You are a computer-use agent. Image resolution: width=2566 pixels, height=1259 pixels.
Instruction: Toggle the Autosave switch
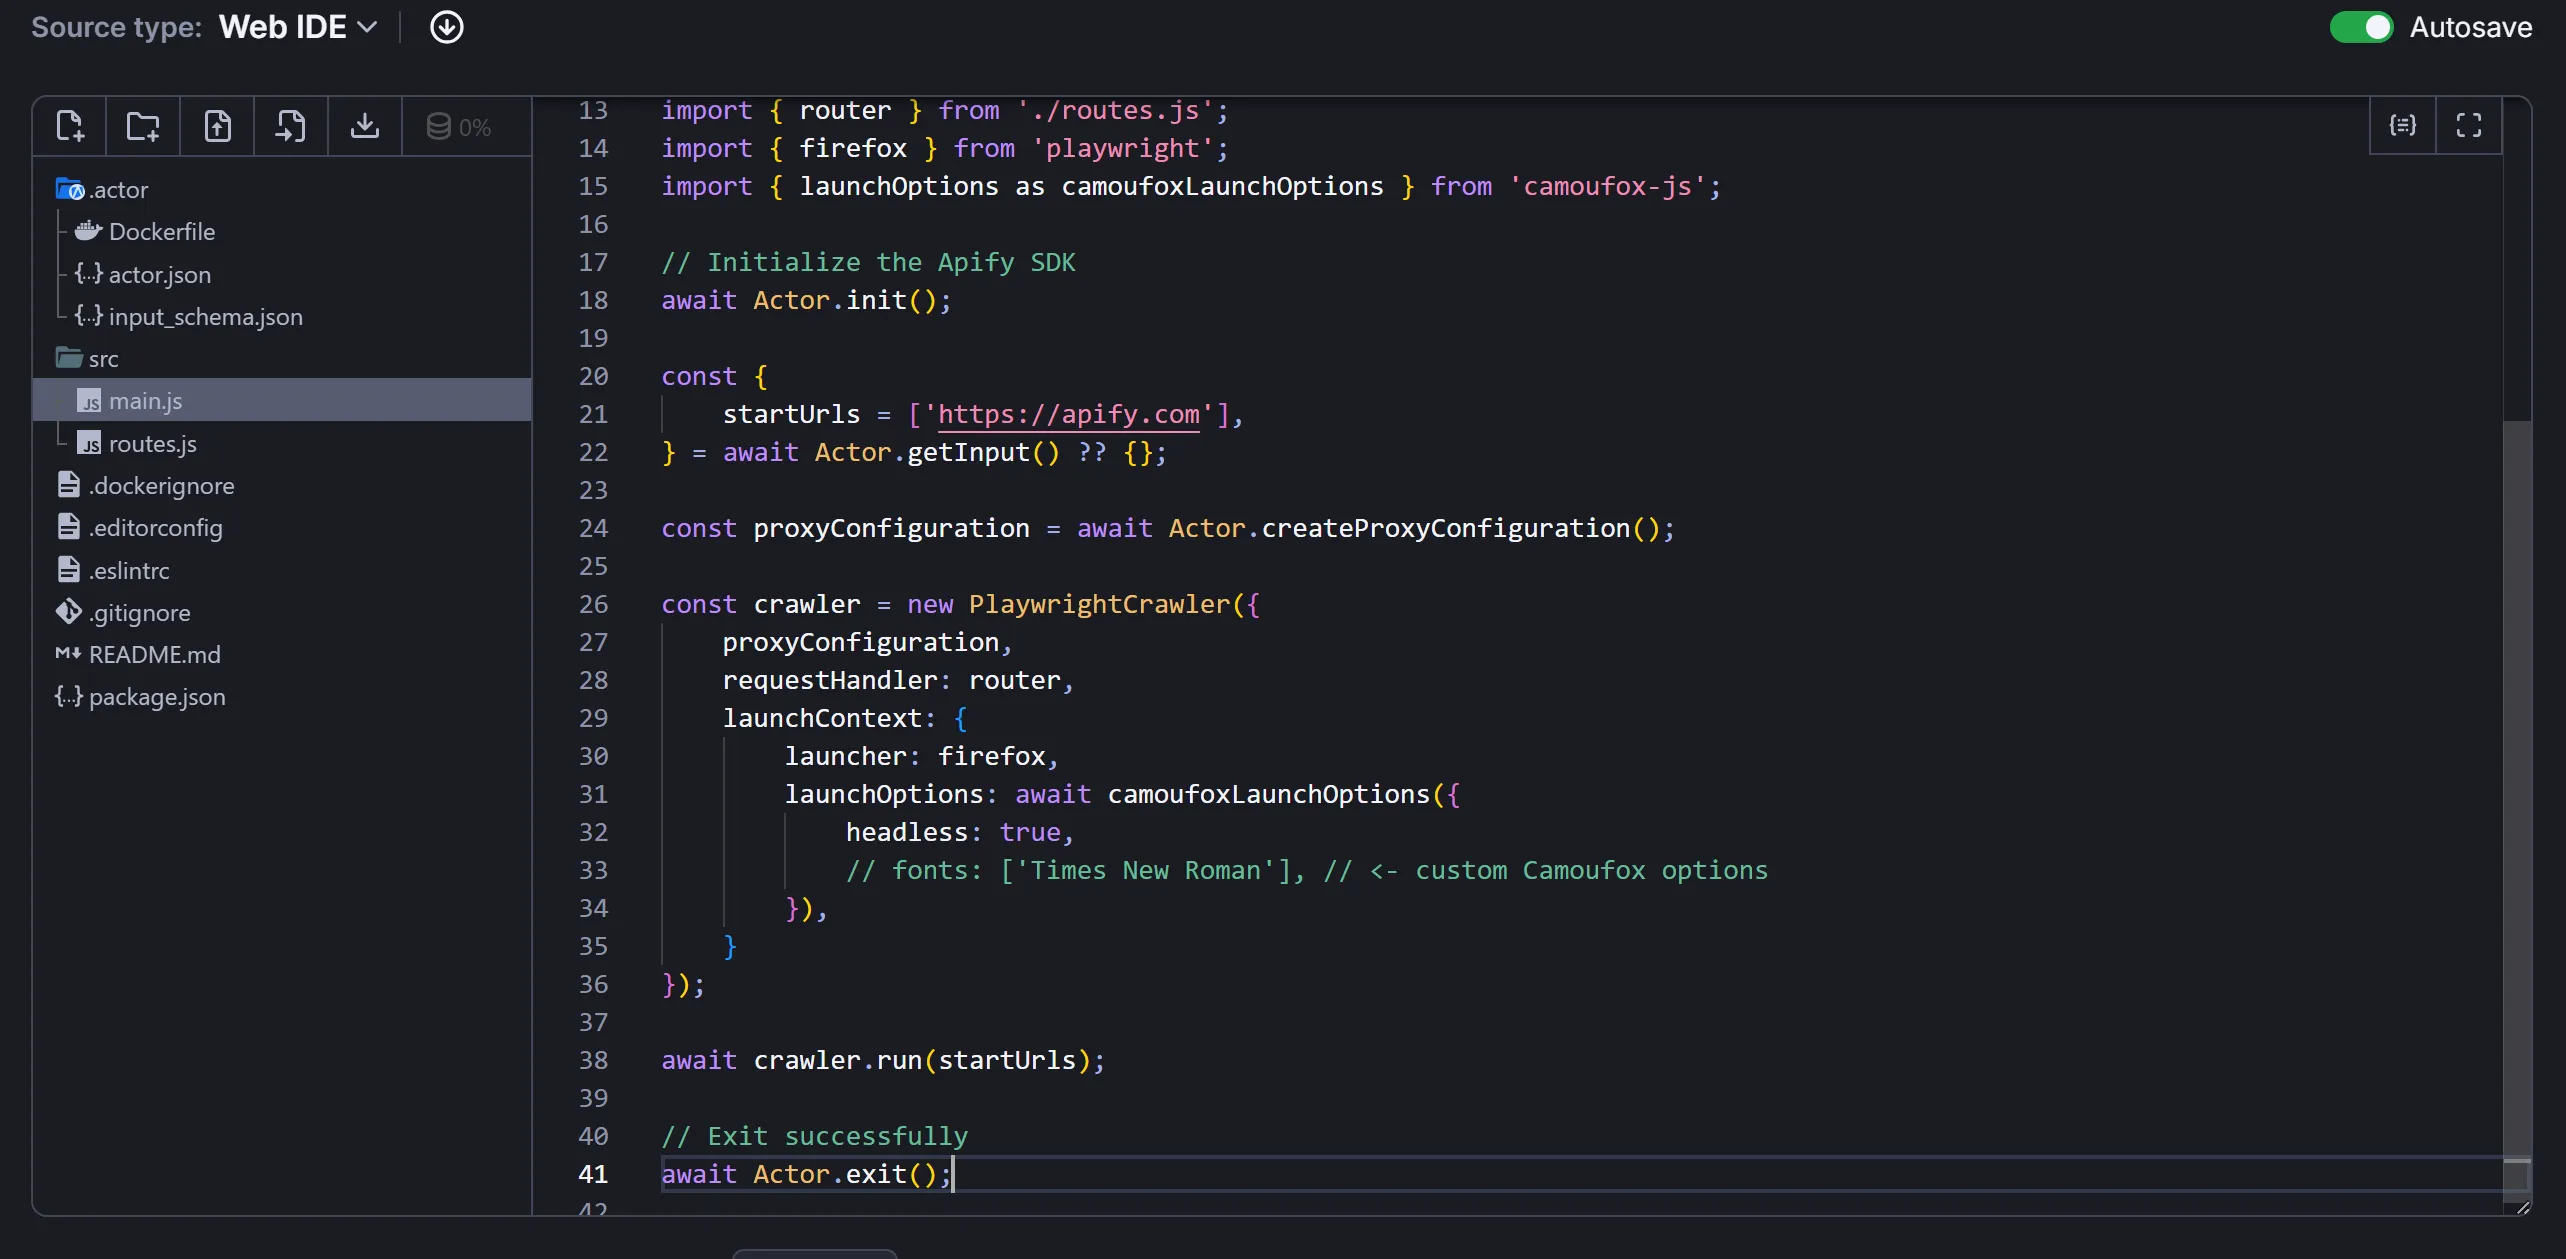2361,27
